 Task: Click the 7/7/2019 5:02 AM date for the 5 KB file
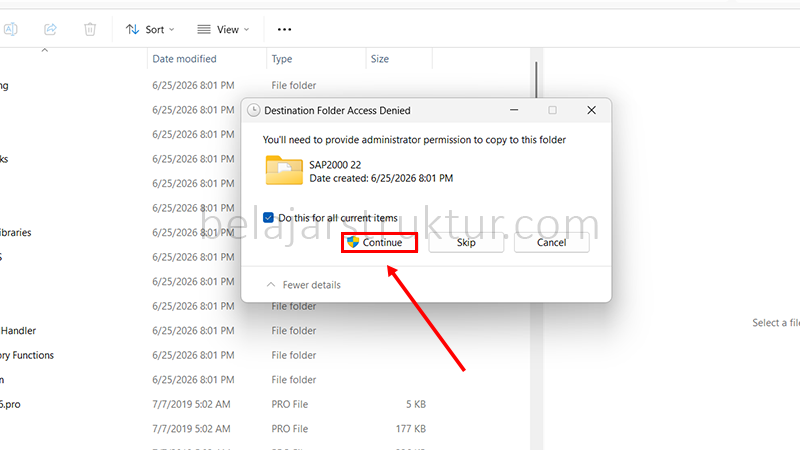click(x=191, y=404)
